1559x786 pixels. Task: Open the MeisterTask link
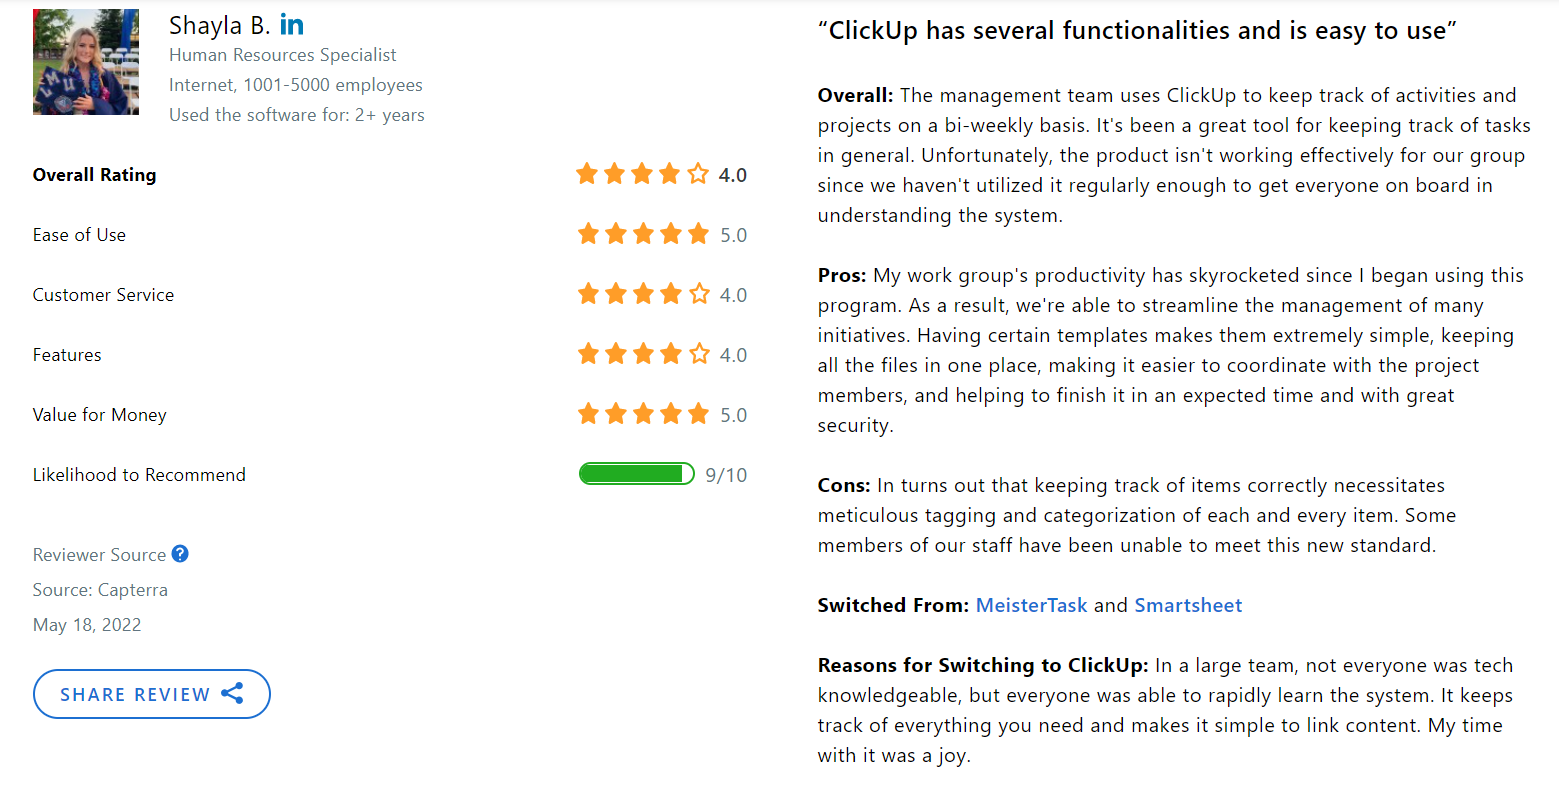pyautogui.click(x=1031, y=605)
